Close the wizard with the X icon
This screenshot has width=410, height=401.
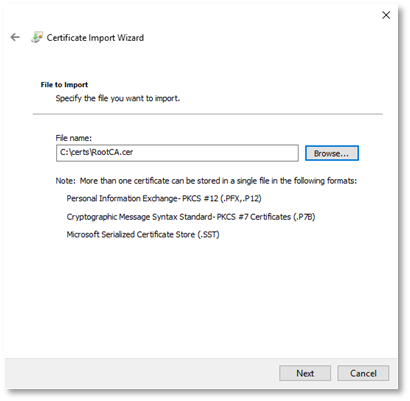(x=386, y=15)
